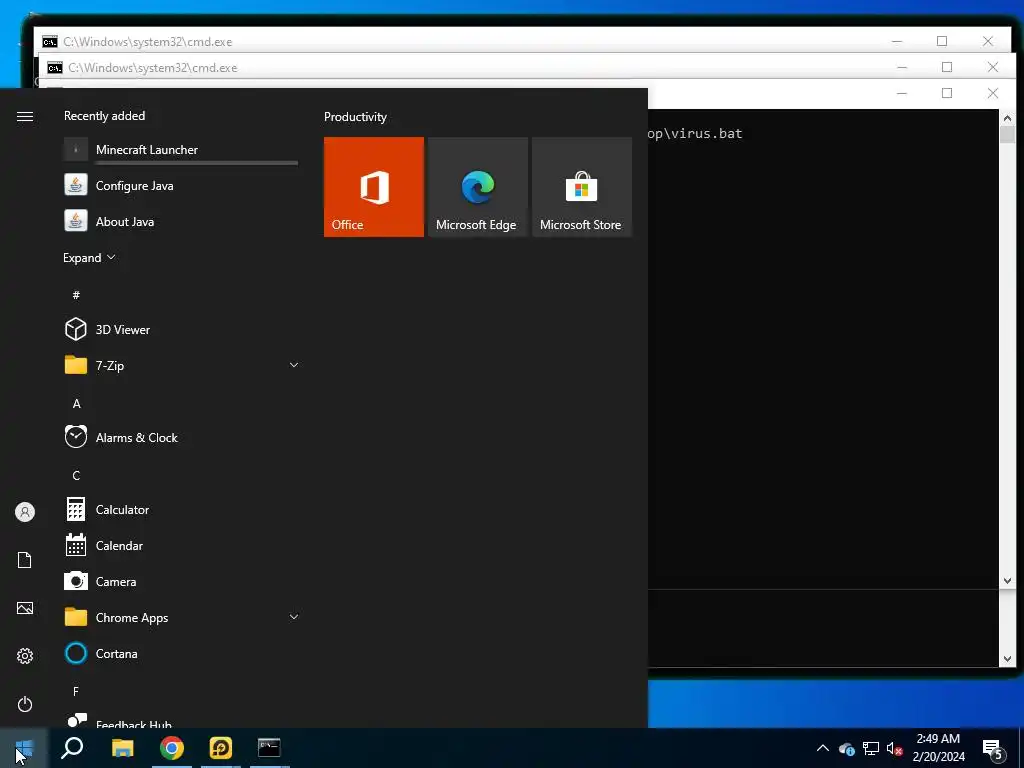
Task: Jump to letter A section header
Action: [x=76, y=404]
